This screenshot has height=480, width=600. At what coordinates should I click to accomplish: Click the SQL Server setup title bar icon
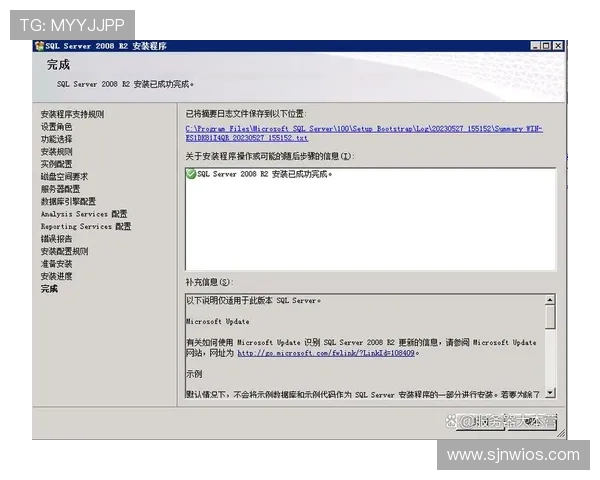coord(39,46)
